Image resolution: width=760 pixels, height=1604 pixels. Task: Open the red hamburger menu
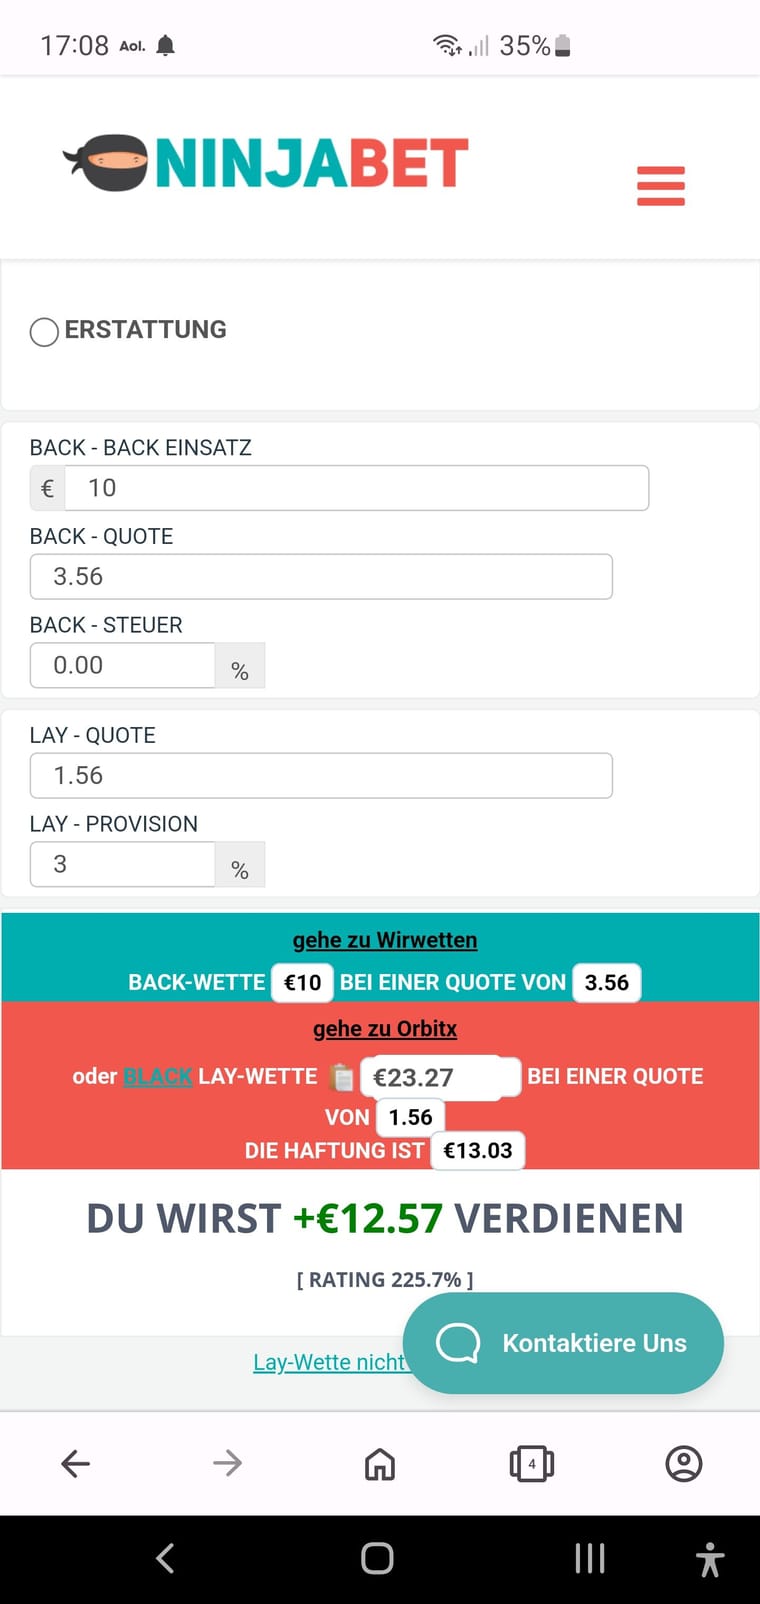click(661, 186)
